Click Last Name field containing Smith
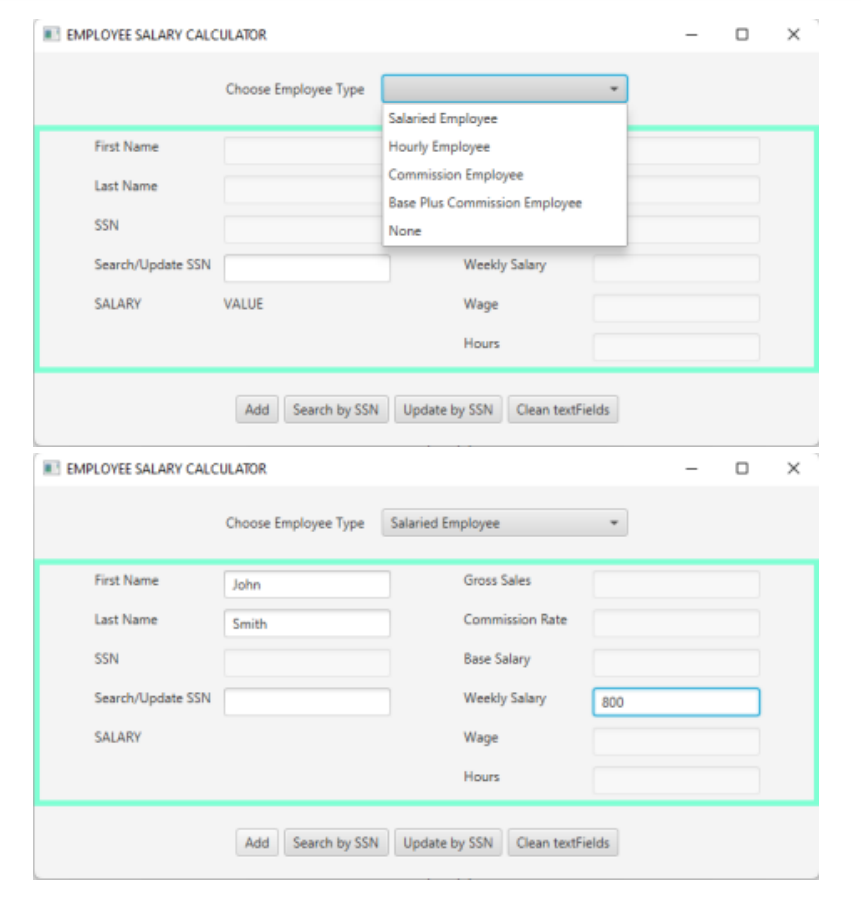 coord(307,623)
